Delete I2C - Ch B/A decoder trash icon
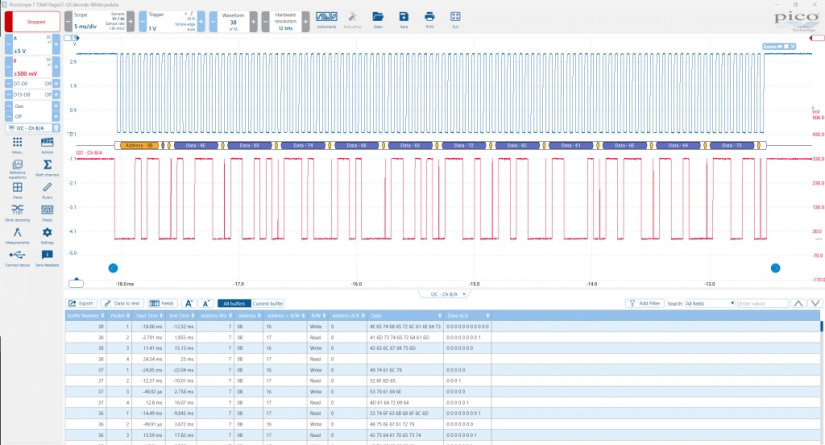 click(56, 128)
